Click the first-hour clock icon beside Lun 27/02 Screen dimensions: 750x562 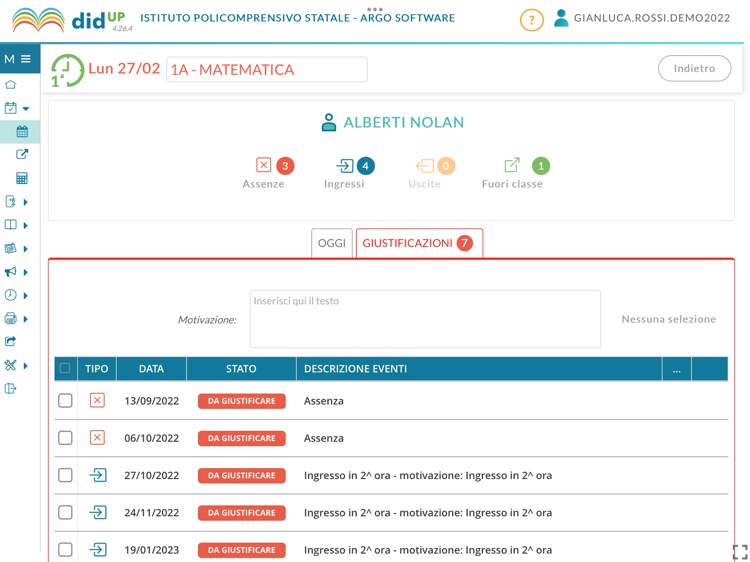(x=67, y=70)
